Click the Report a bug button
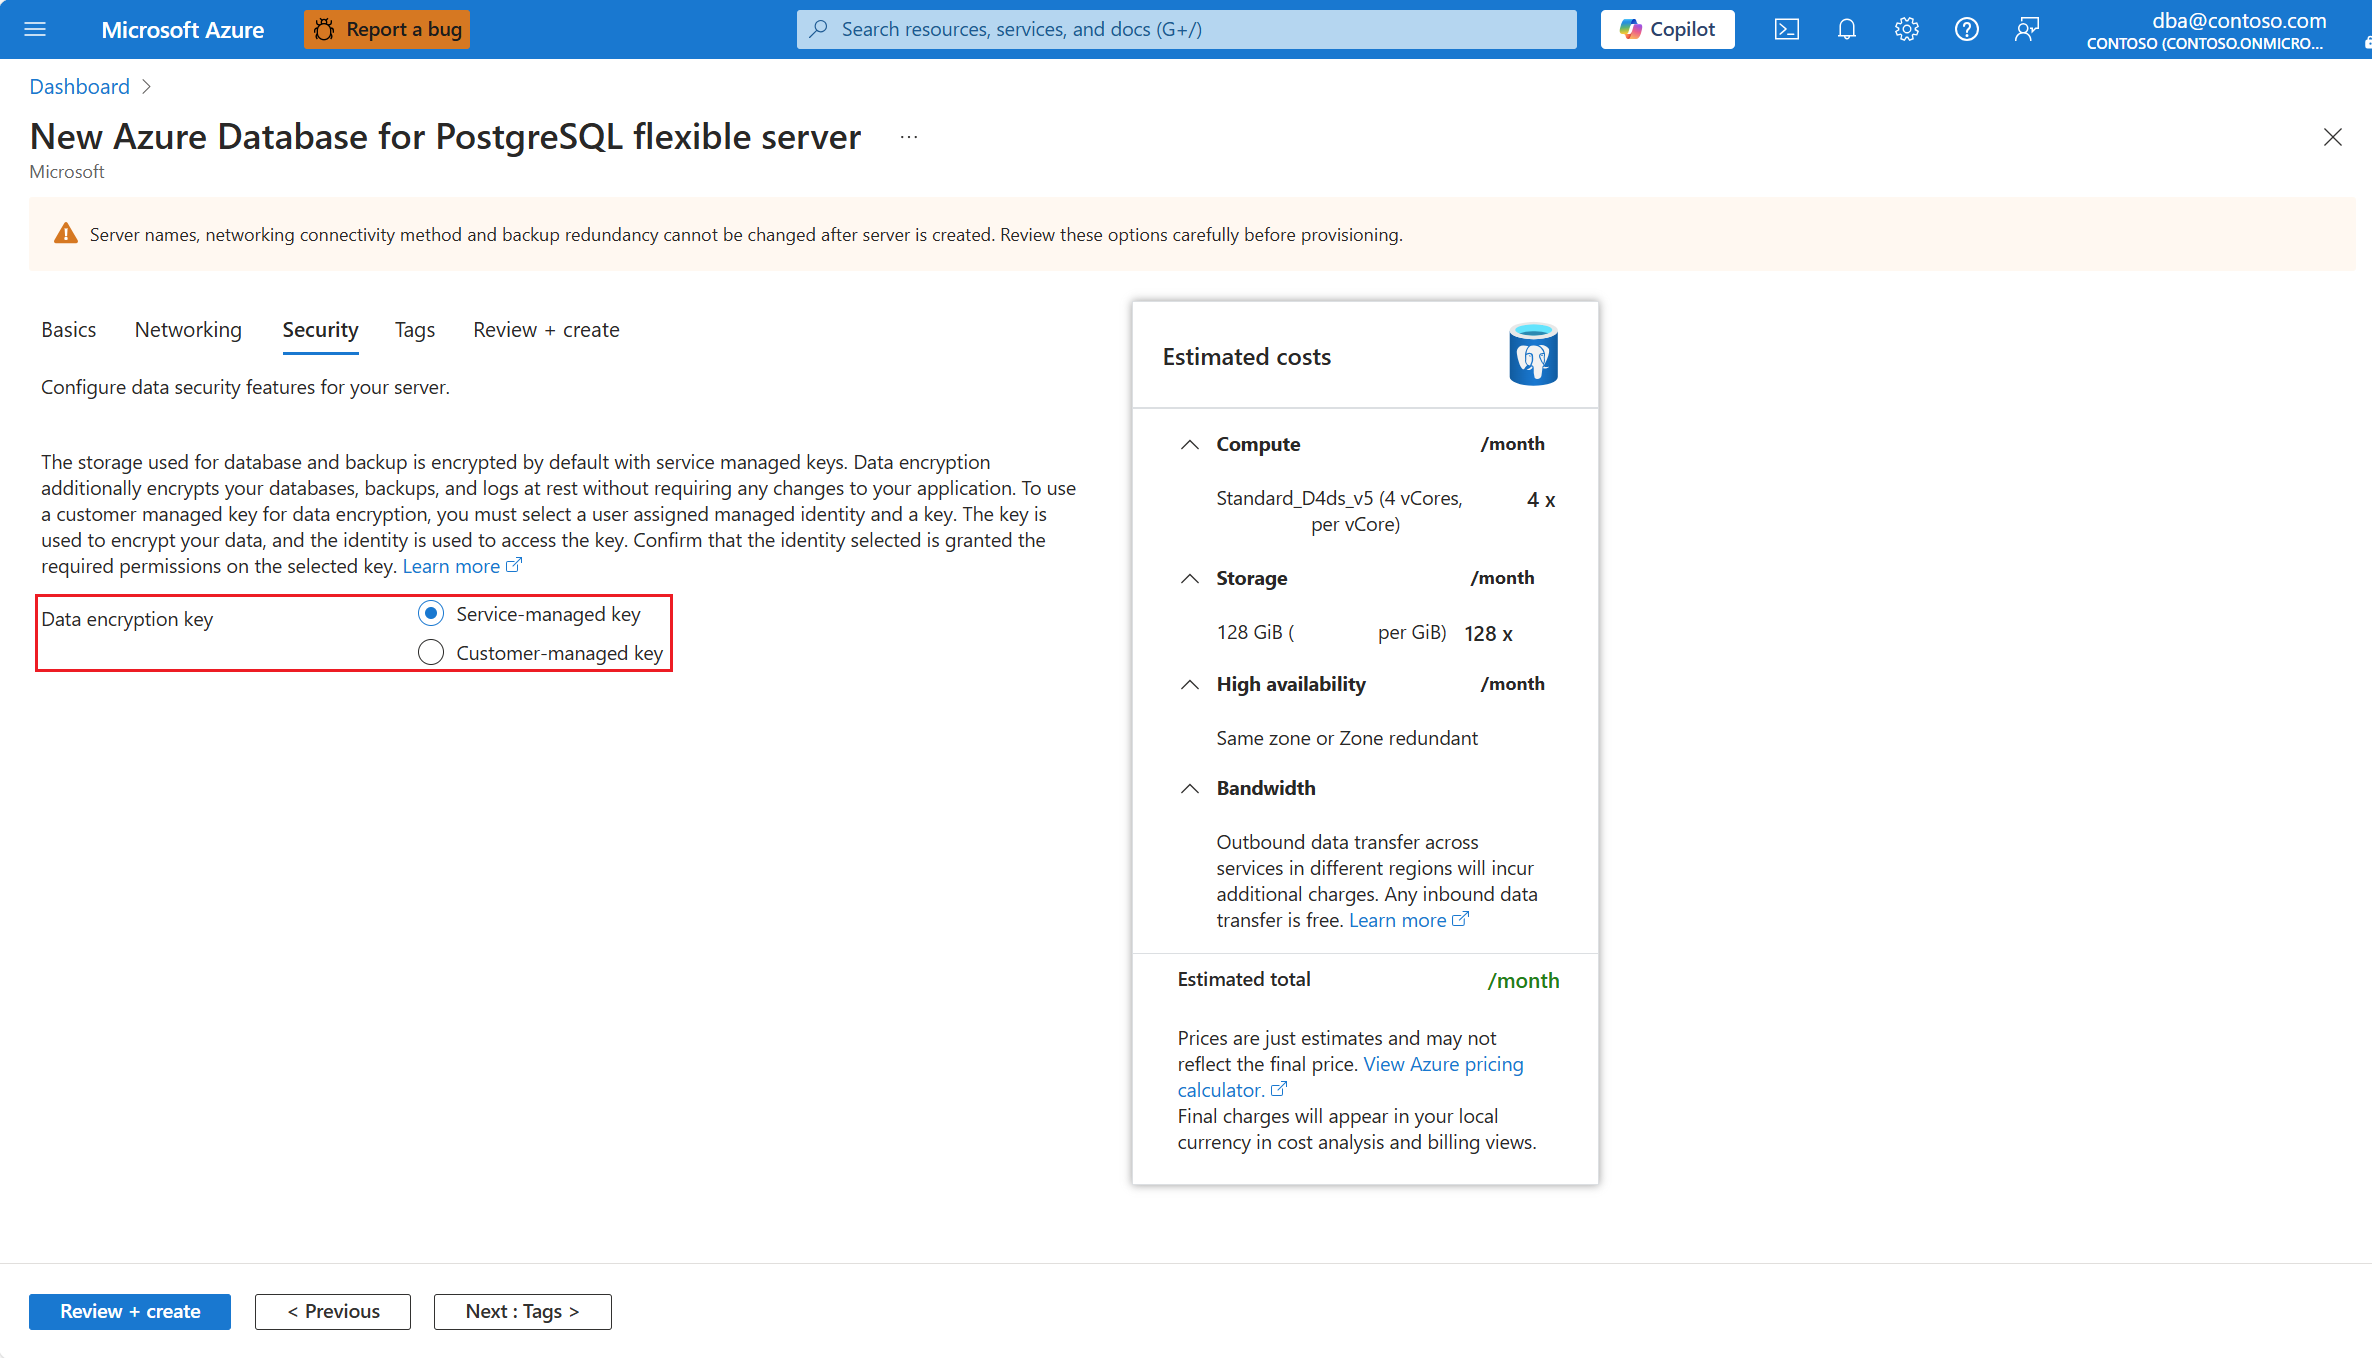Image resolution: width=2372 pixels, height=1358 pixels. [x=387, y=29]
